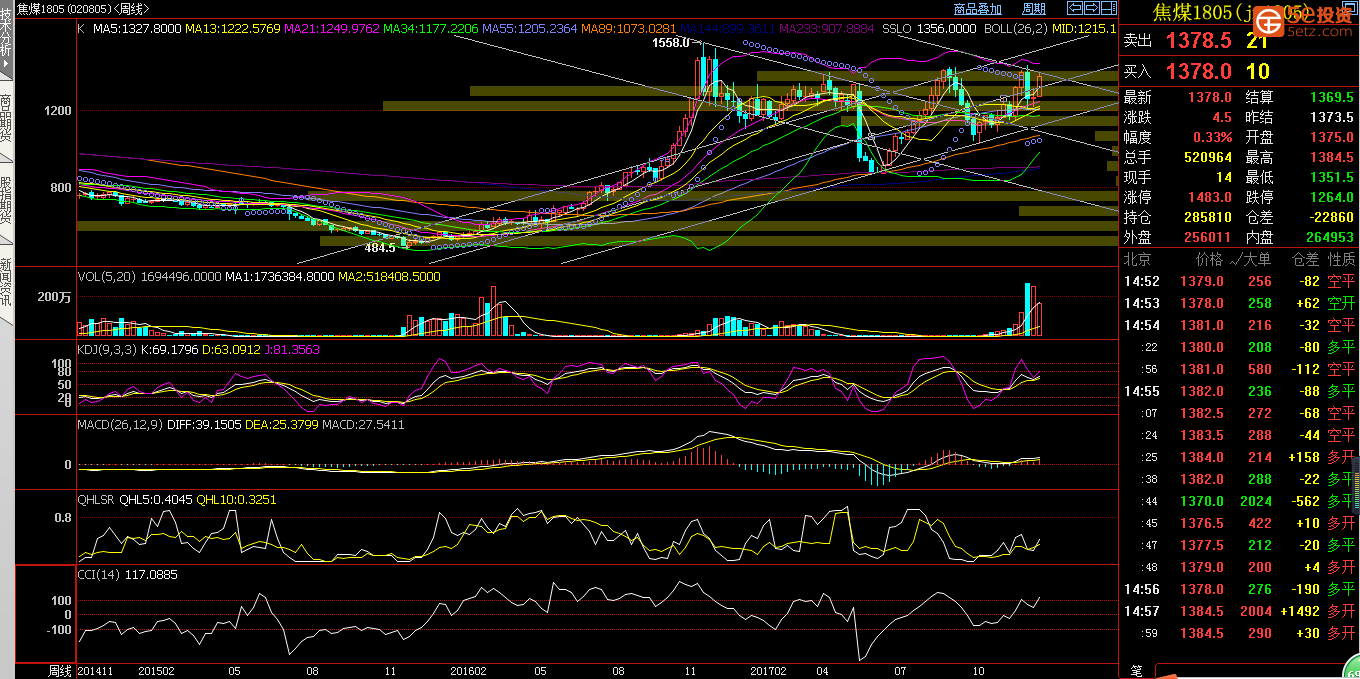Click the 开盘 value 1375.0
This screenshot has width=1360, height=679.
coord(1333,137)
